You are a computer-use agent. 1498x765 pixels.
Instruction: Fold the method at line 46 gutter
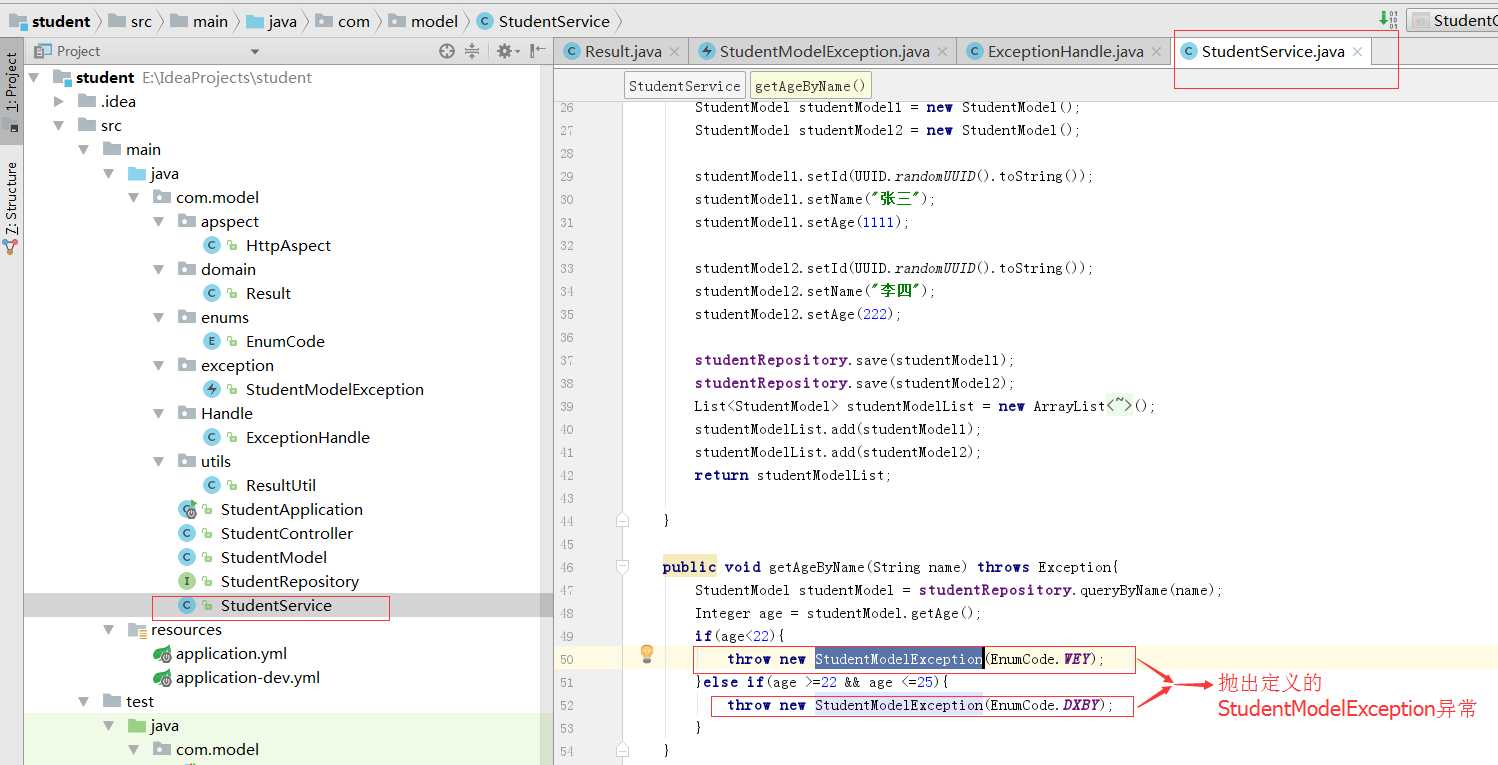(x=623, y=567)
